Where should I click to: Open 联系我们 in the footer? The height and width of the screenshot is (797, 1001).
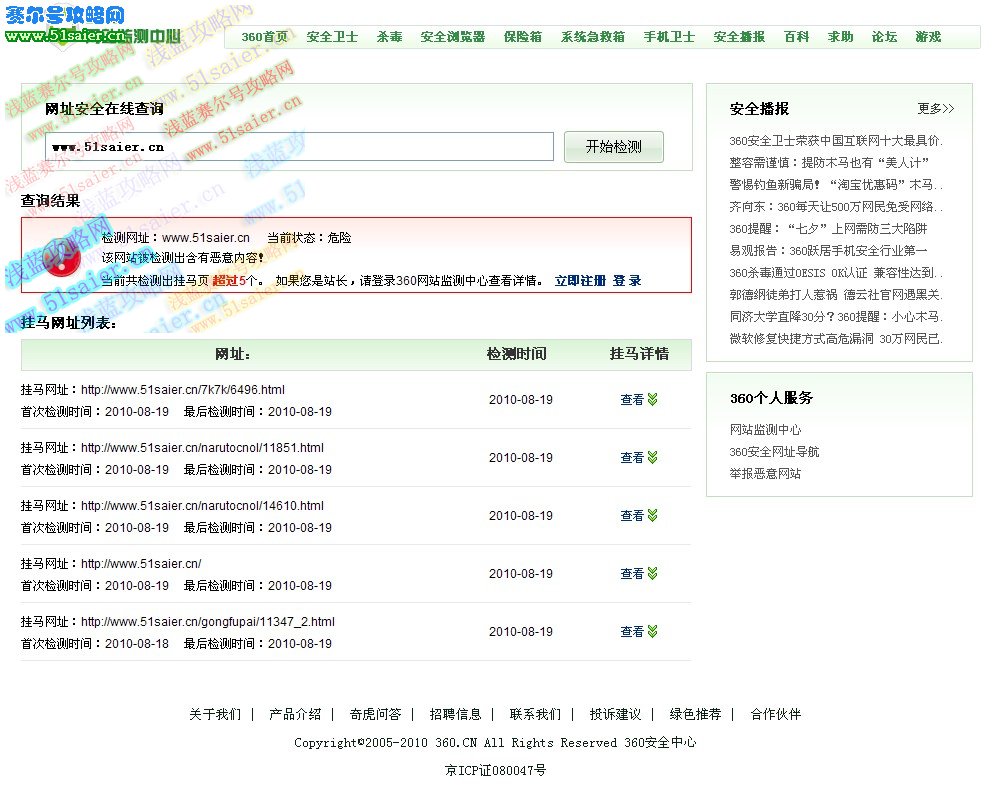point(535,714)
